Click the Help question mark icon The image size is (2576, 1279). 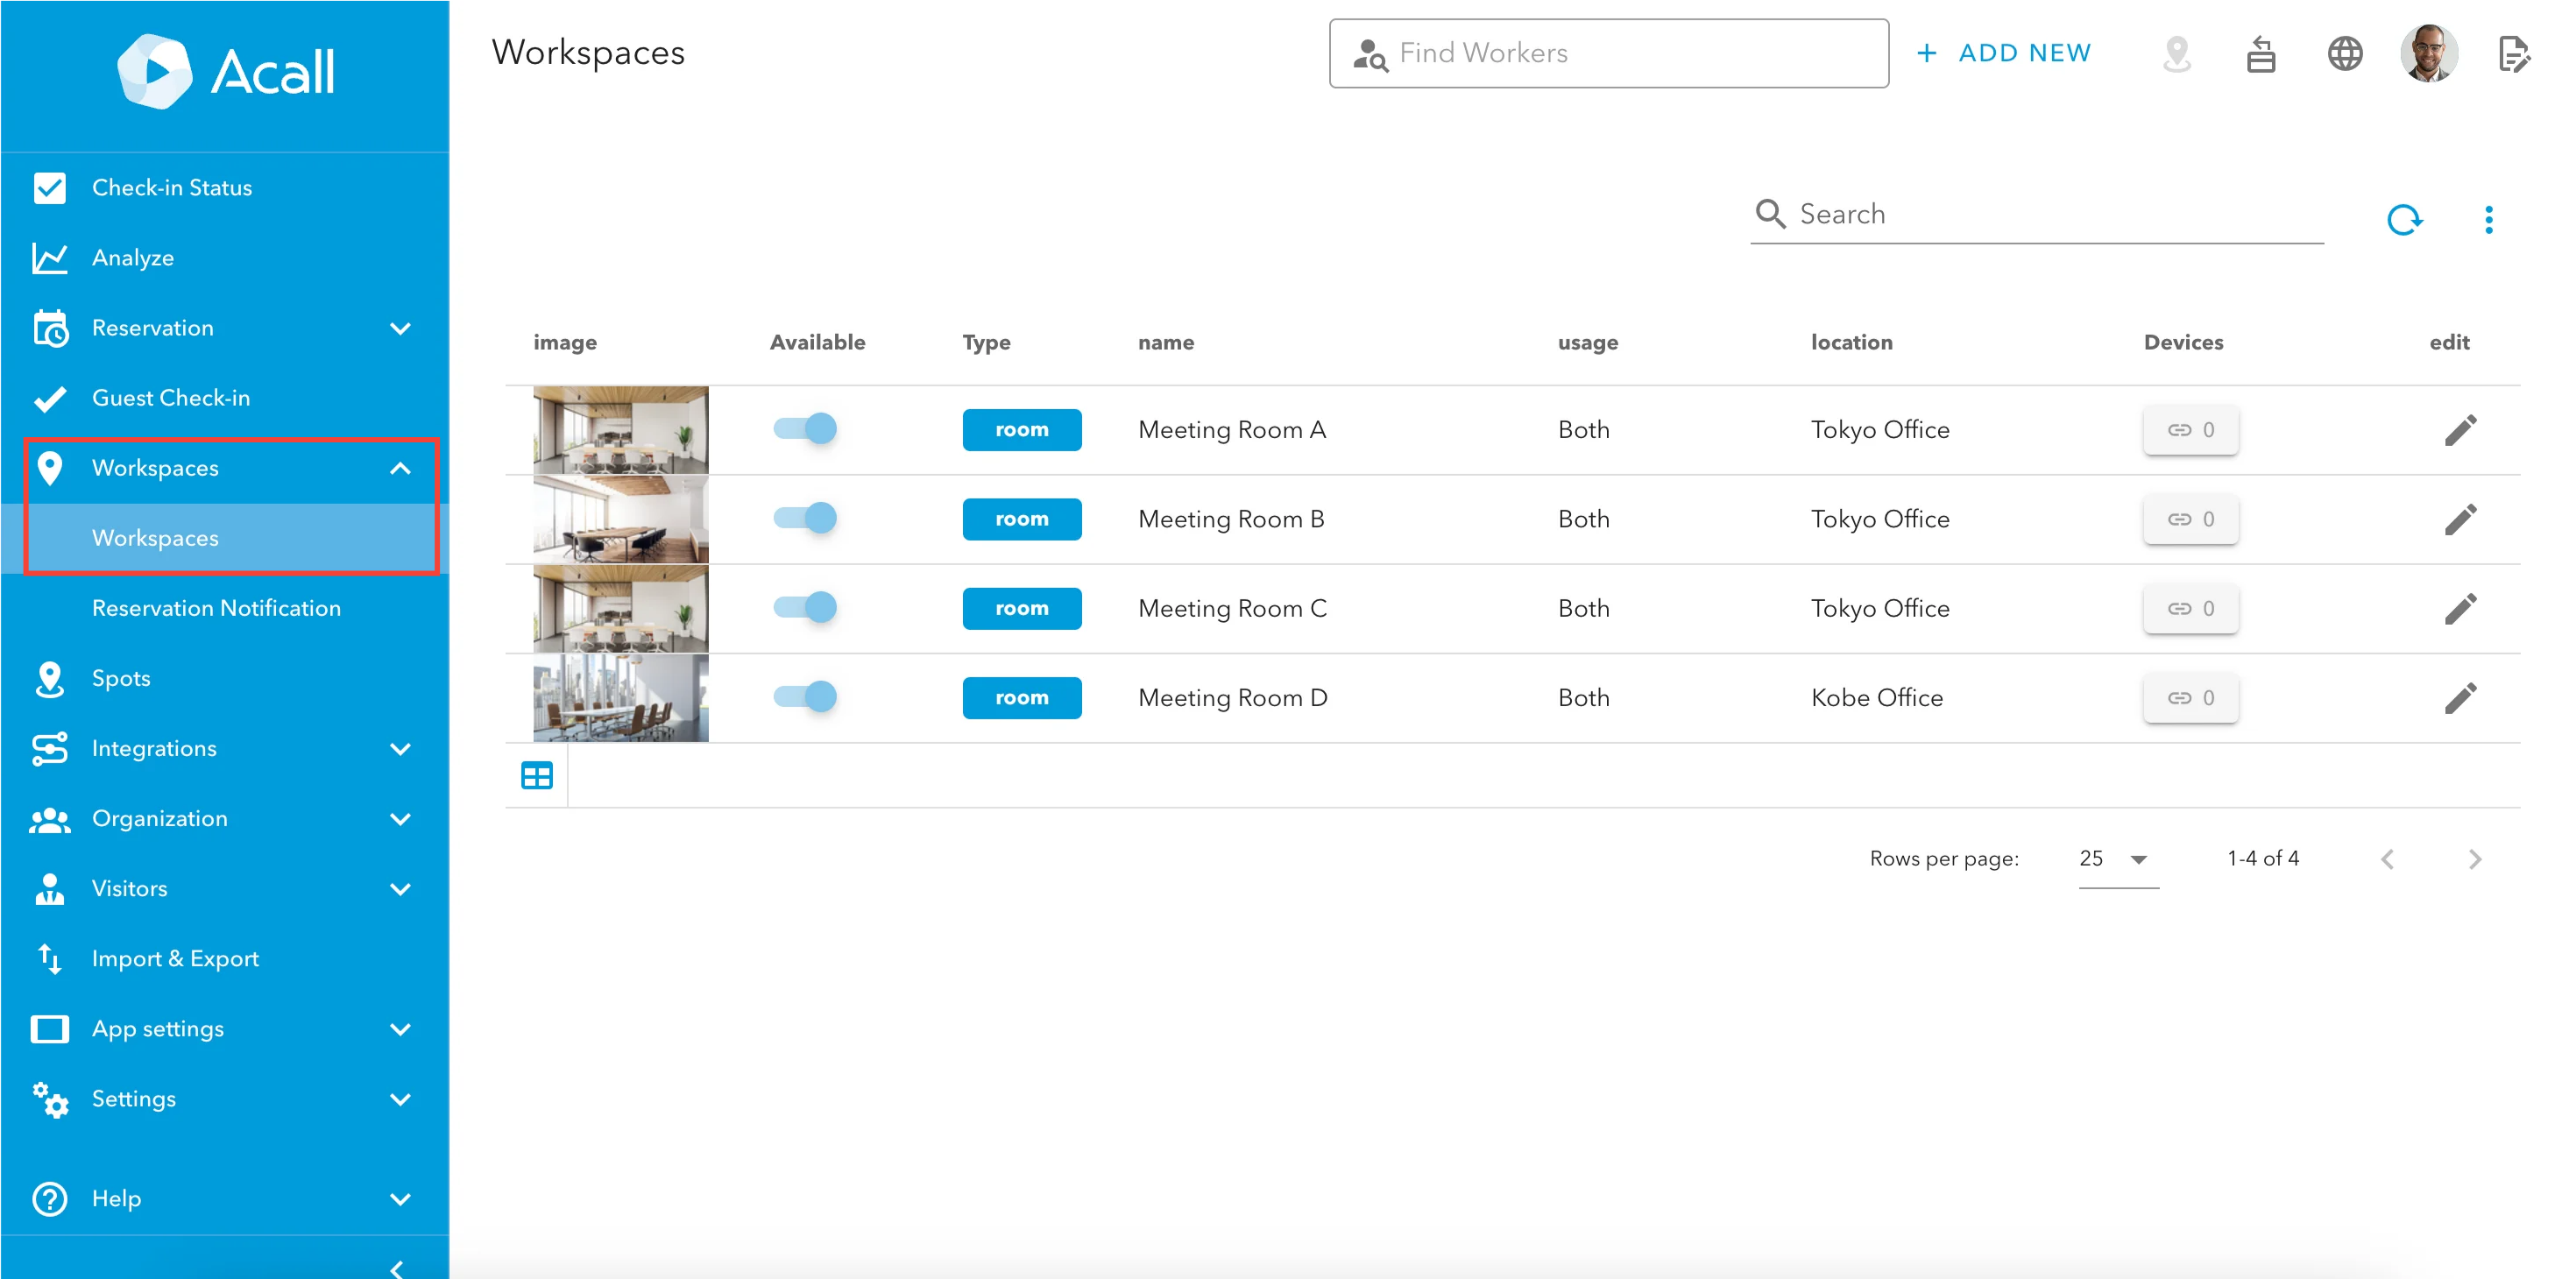coord(50,1198)
